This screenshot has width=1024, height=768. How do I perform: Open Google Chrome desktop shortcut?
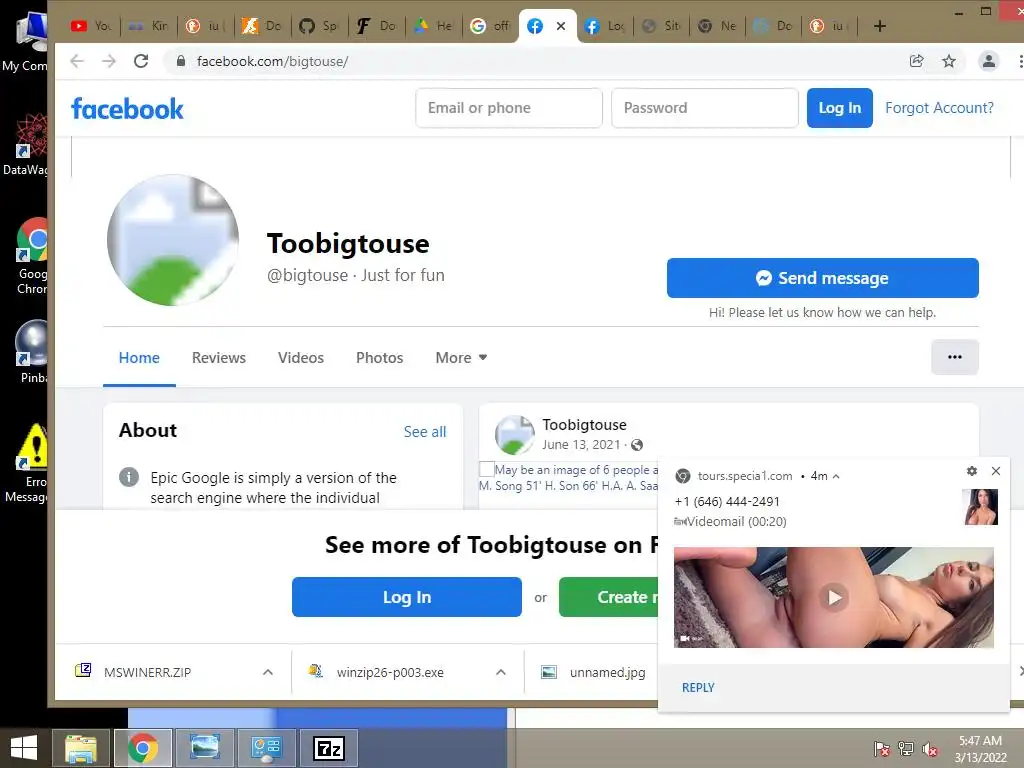[31, 256]
